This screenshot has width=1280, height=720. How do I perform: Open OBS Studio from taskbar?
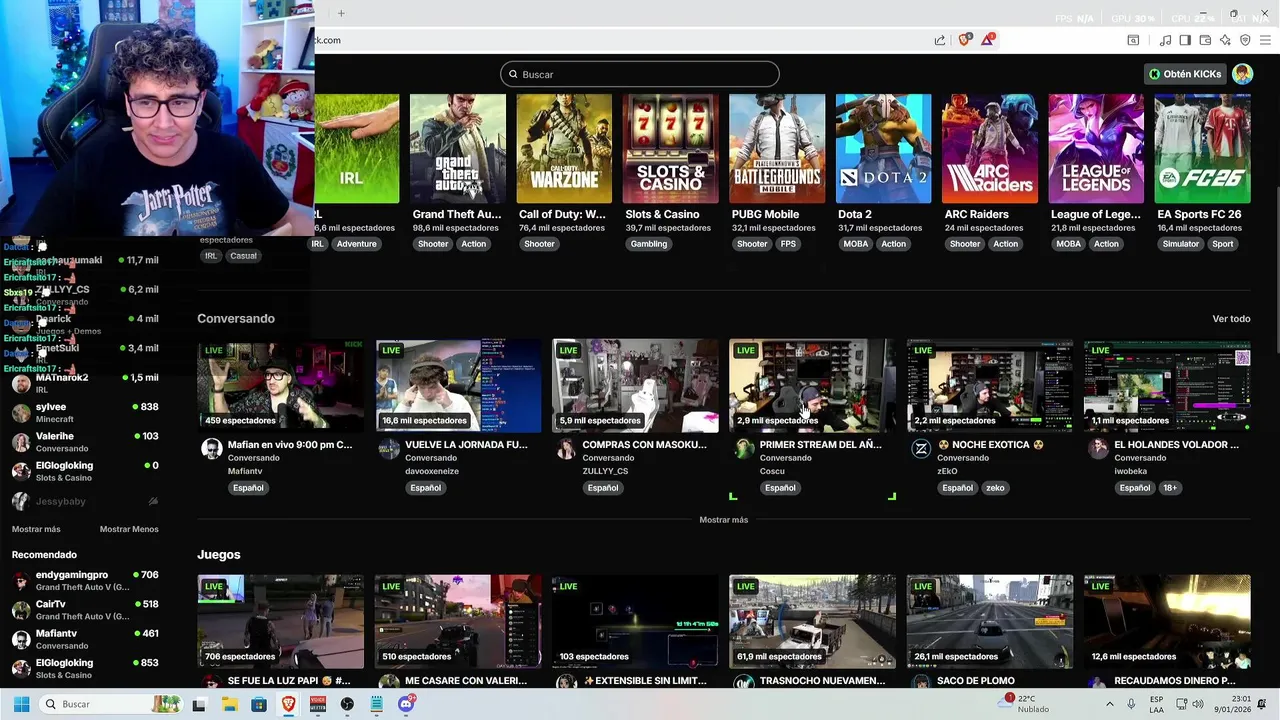tap(347, 704)
